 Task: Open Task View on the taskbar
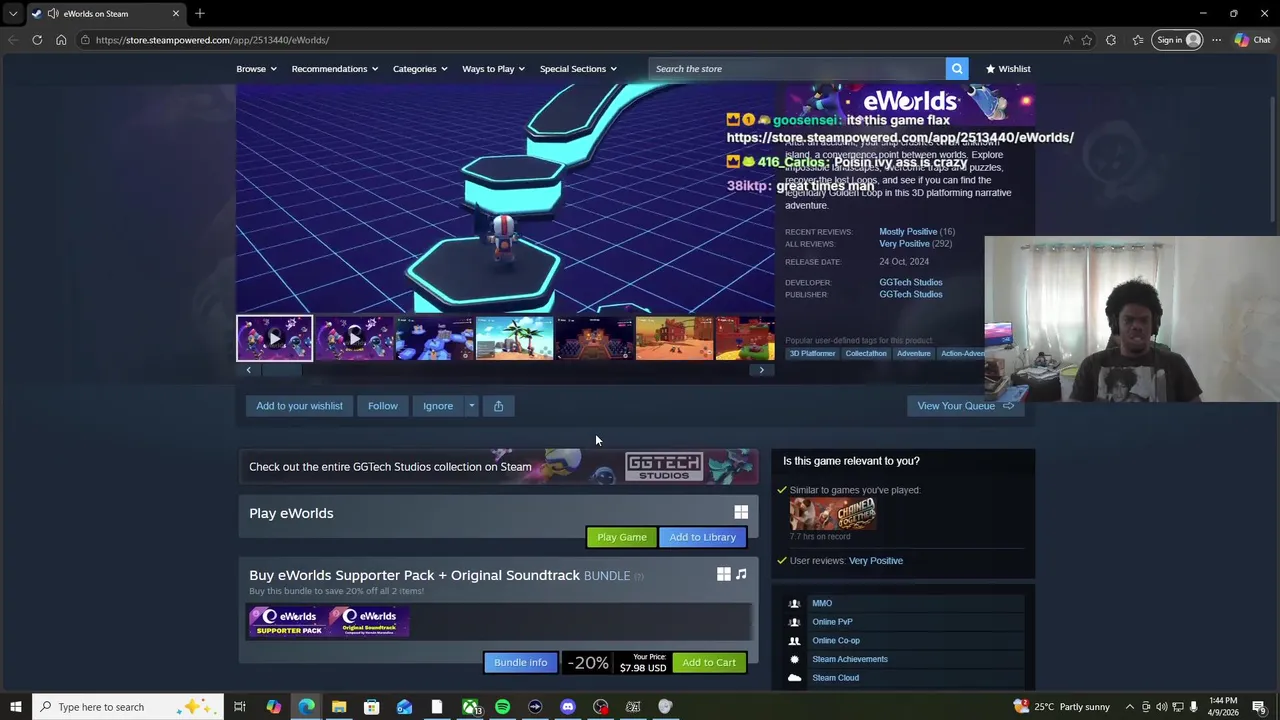coord(240,707)
